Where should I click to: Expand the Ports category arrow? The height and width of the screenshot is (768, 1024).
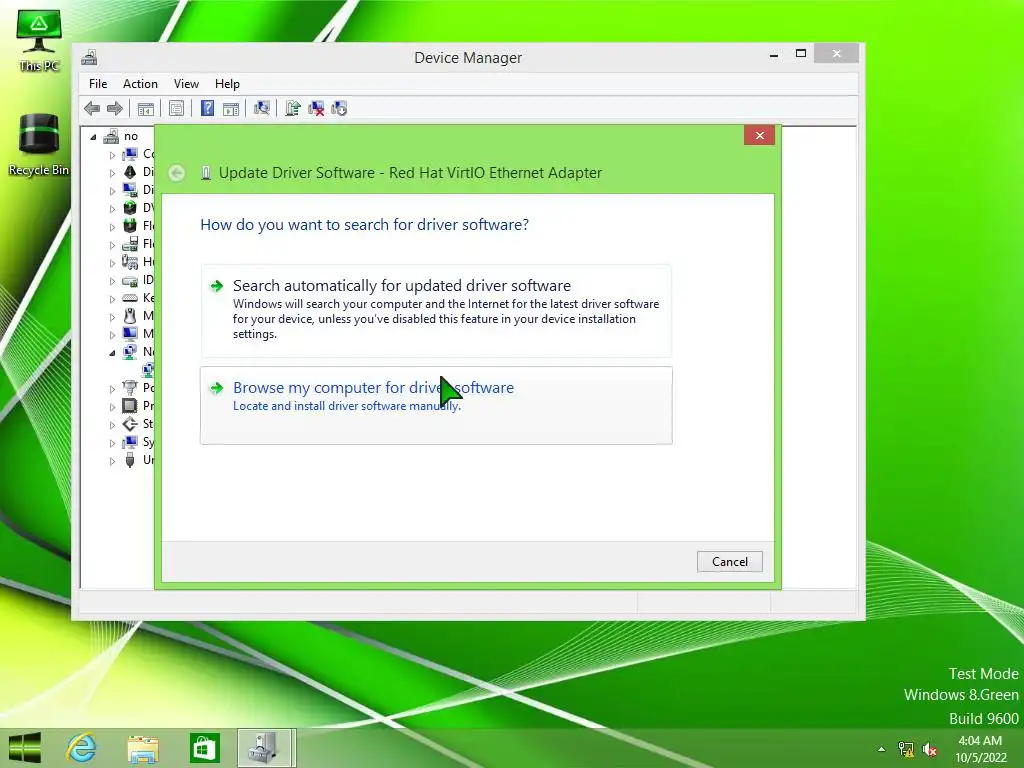pyautogui.click(x=112, y=389)
